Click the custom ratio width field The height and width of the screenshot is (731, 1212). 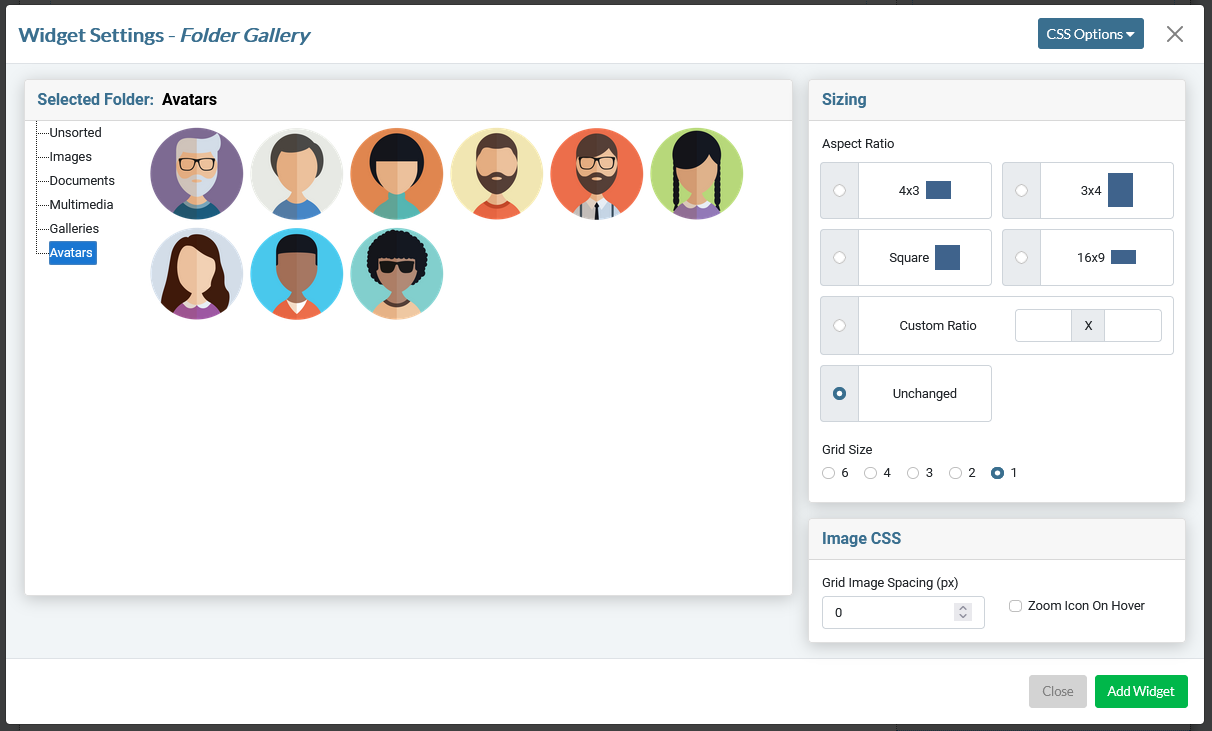(1043, 326)
